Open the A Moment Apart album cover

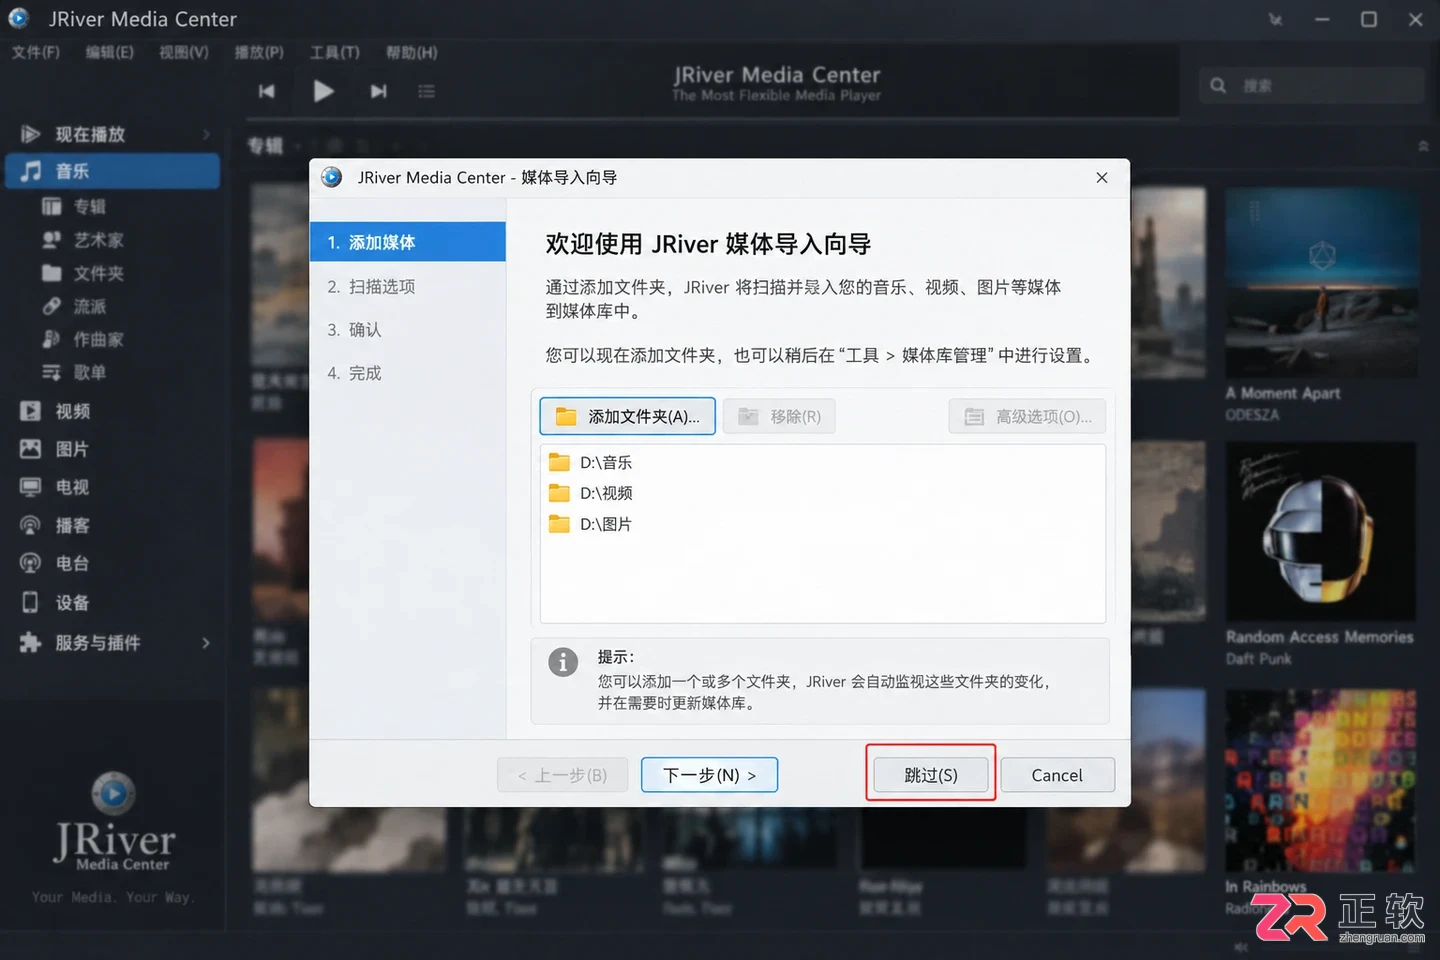click(x=1322, y=284)
